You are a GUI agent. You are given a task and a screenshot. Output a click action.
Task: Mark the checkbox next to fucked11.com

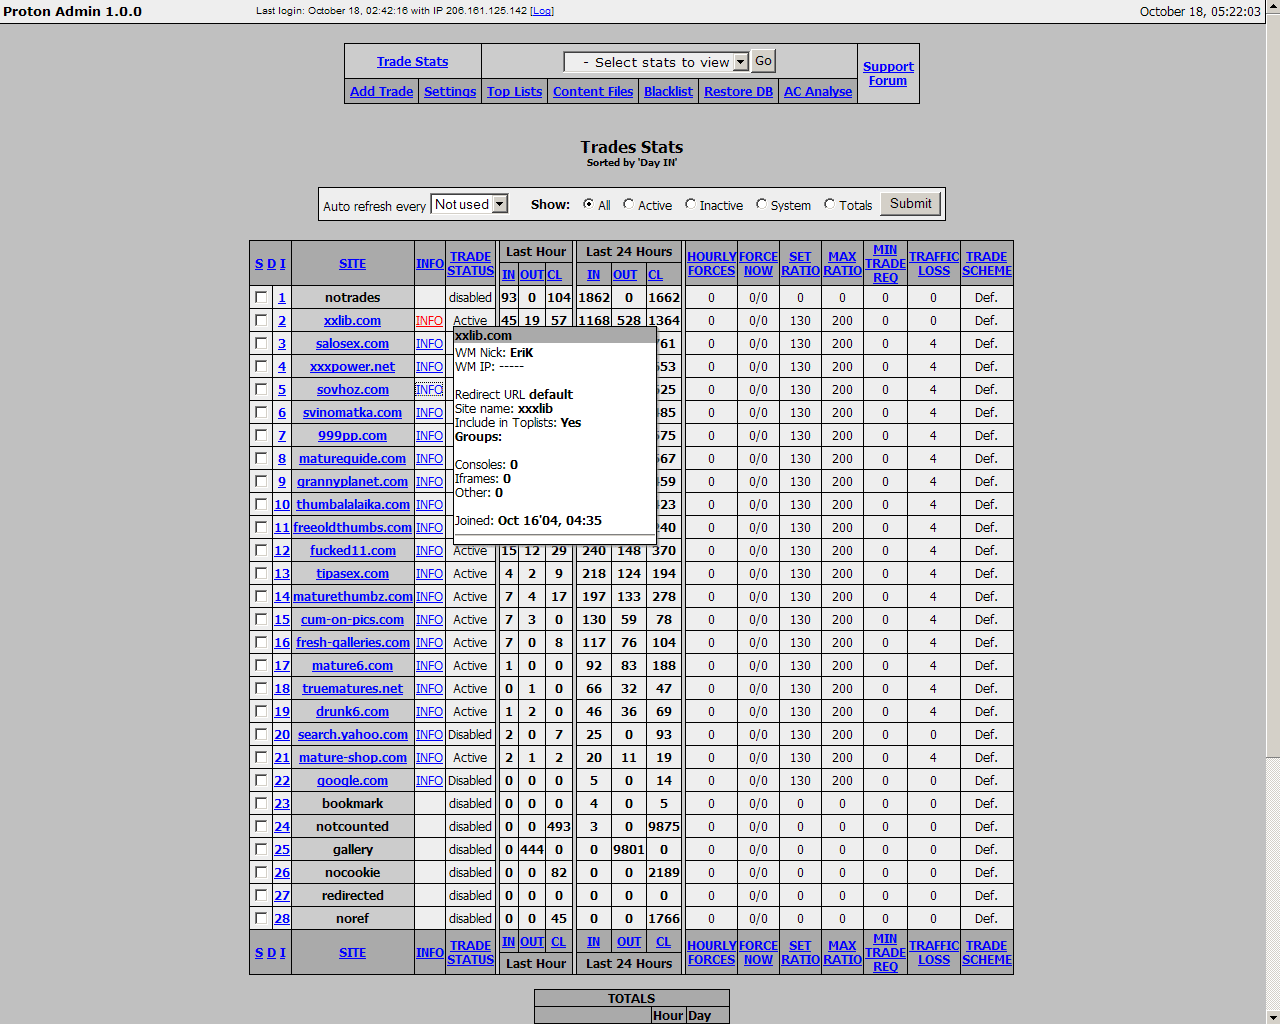pyautogui.click(x=261, y=550)
